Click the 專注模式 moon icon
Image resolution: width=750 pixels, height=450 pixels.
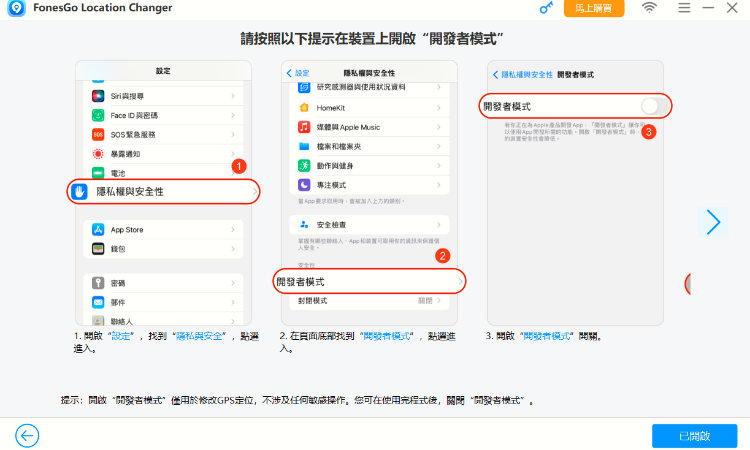pyautogui.click(x=304, y=185)
